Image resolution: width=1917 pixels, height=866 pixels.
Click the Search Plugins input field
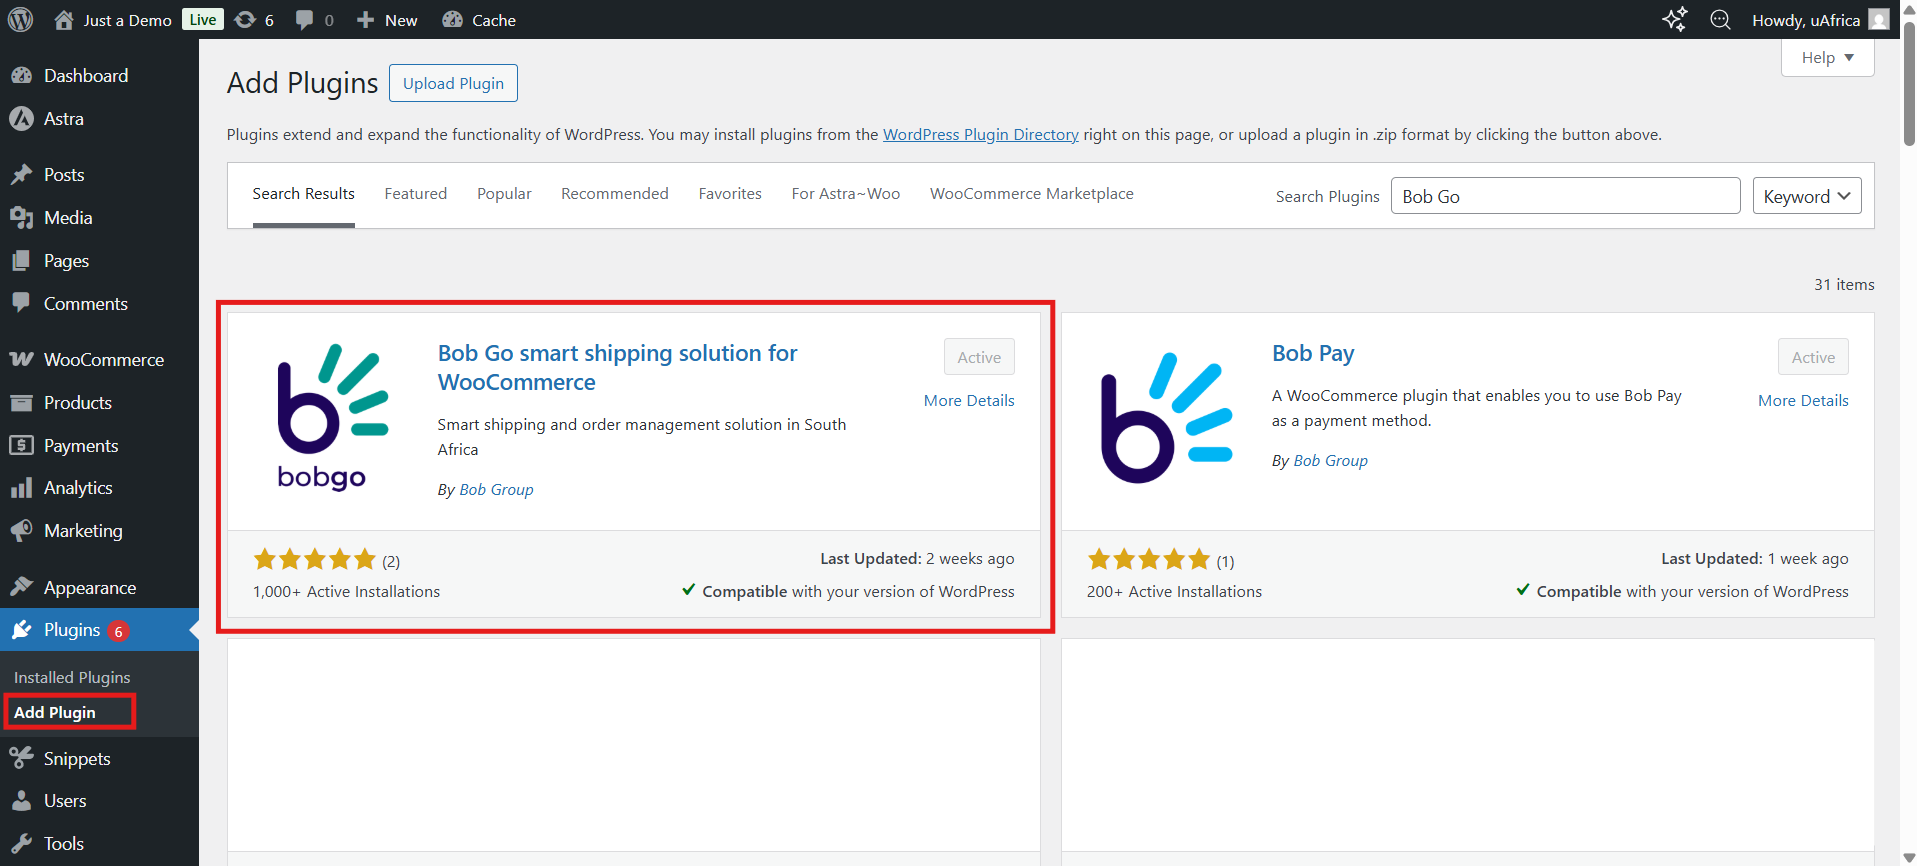pos(1564,196)
